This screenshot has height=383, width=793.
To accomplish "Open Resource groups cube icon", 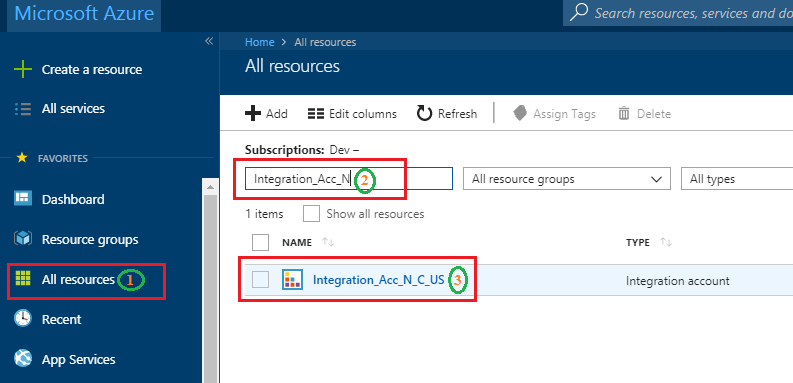I will point(23,239).
